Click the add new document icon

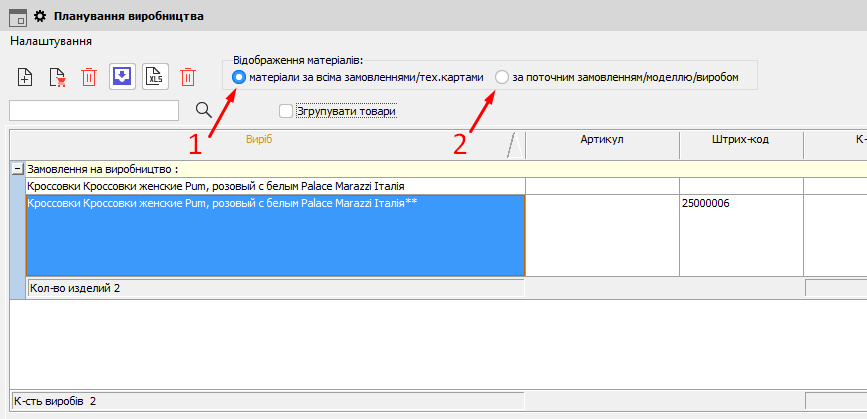coord(26,77)
